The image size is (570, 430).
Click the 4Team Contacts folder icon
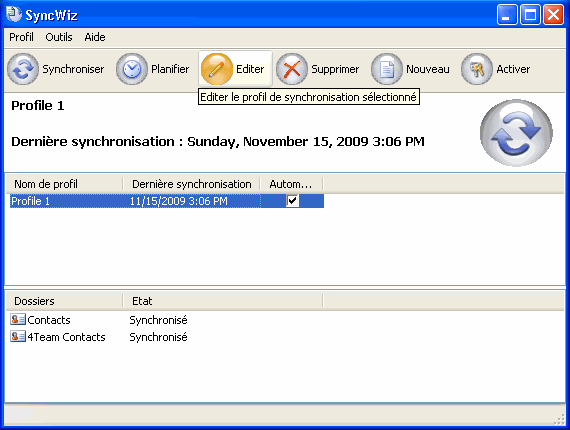pyautogui.click(x=18, y=337)
